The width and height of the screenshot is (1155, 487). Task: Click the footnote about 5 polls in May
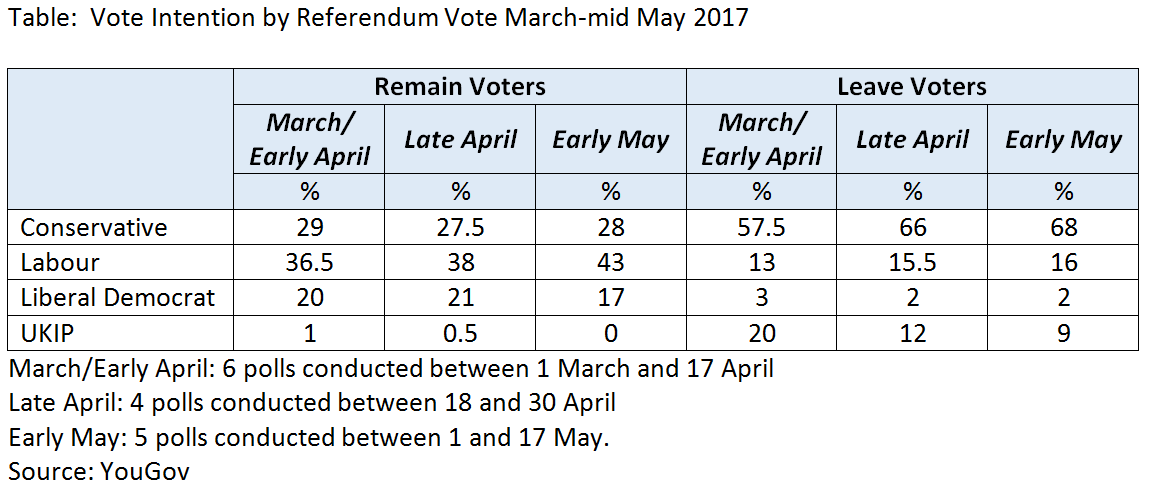pyautogui.click(x=309, y=438)
